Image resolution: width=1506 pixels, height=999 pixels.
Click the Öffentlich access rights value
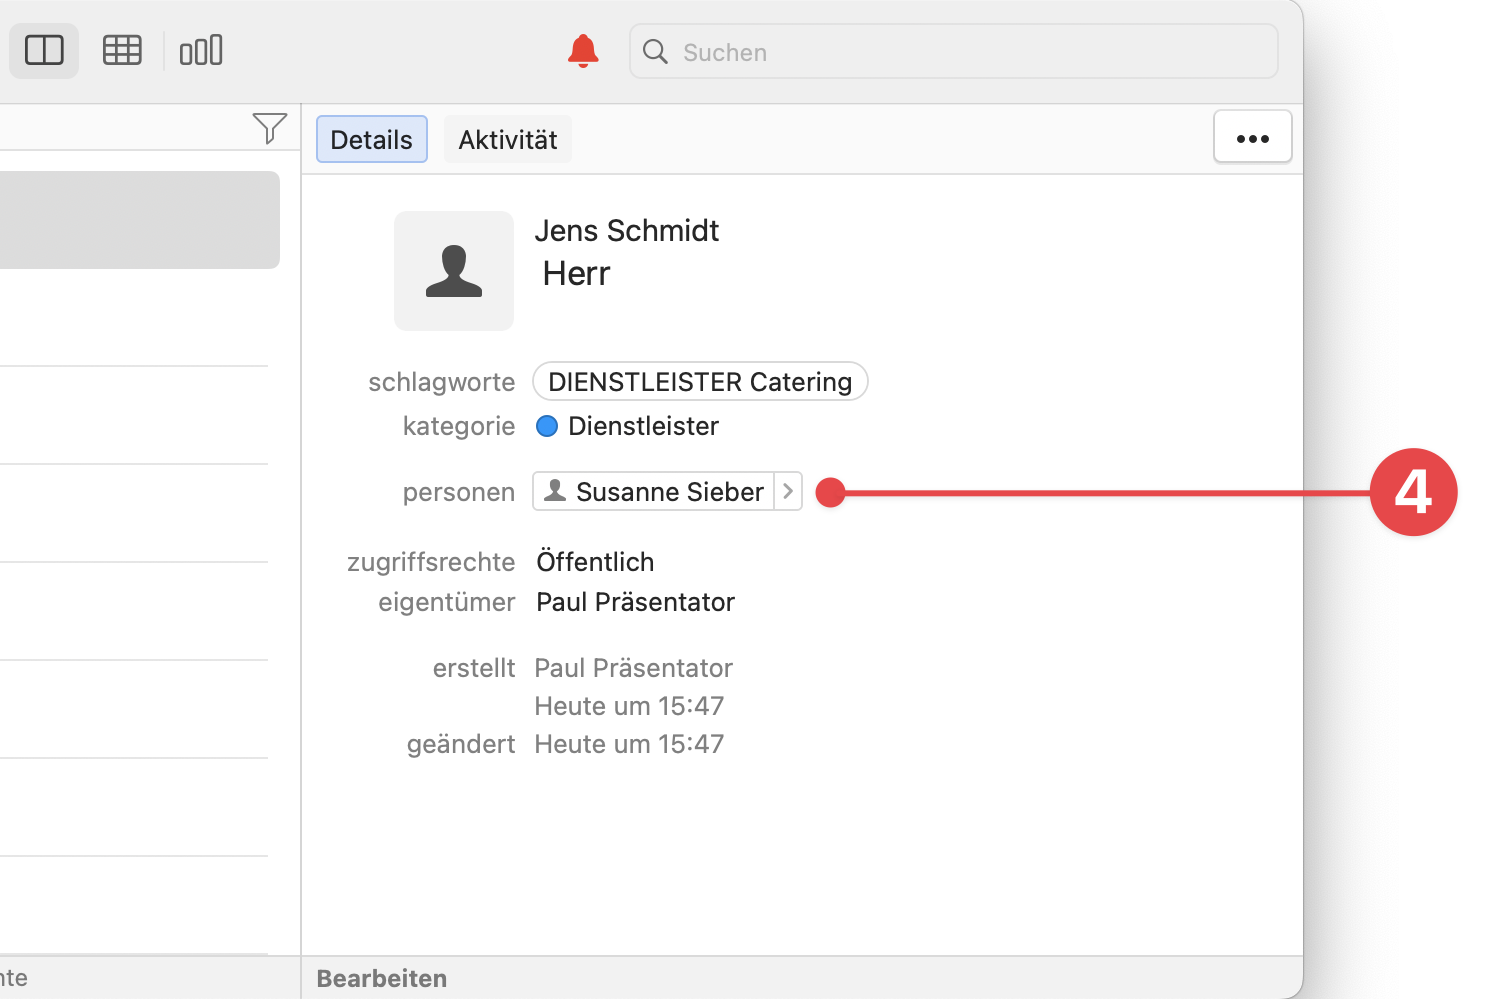595,562
